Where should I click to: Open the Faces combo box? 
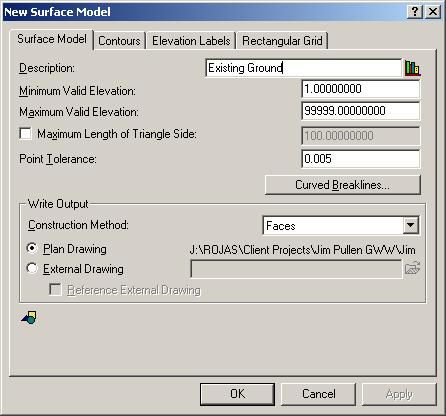pos(341,226)
